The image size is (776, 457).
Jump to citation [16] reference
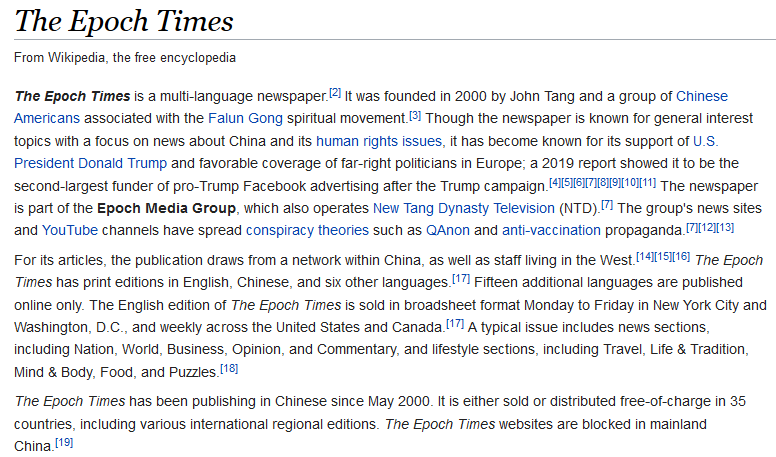[681, 256]
